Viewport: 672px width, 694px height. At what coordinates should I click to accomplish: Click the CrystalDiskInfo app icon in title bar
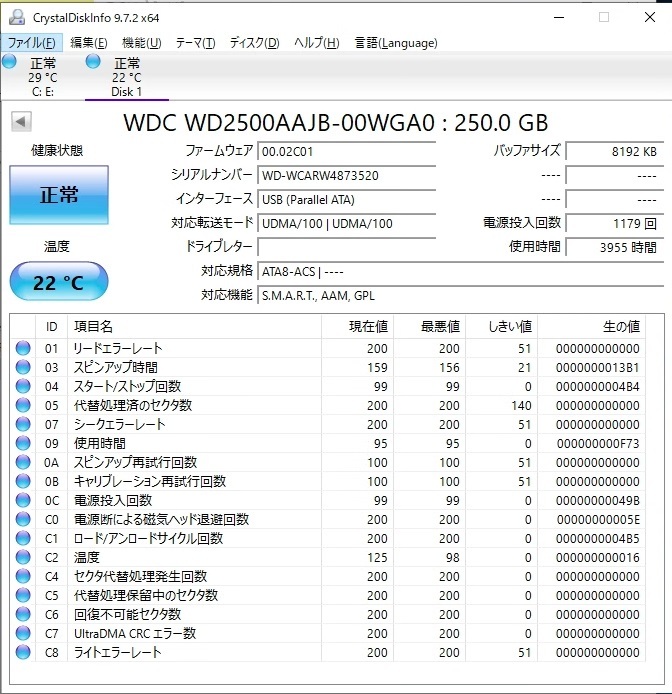tap(17, 17)
